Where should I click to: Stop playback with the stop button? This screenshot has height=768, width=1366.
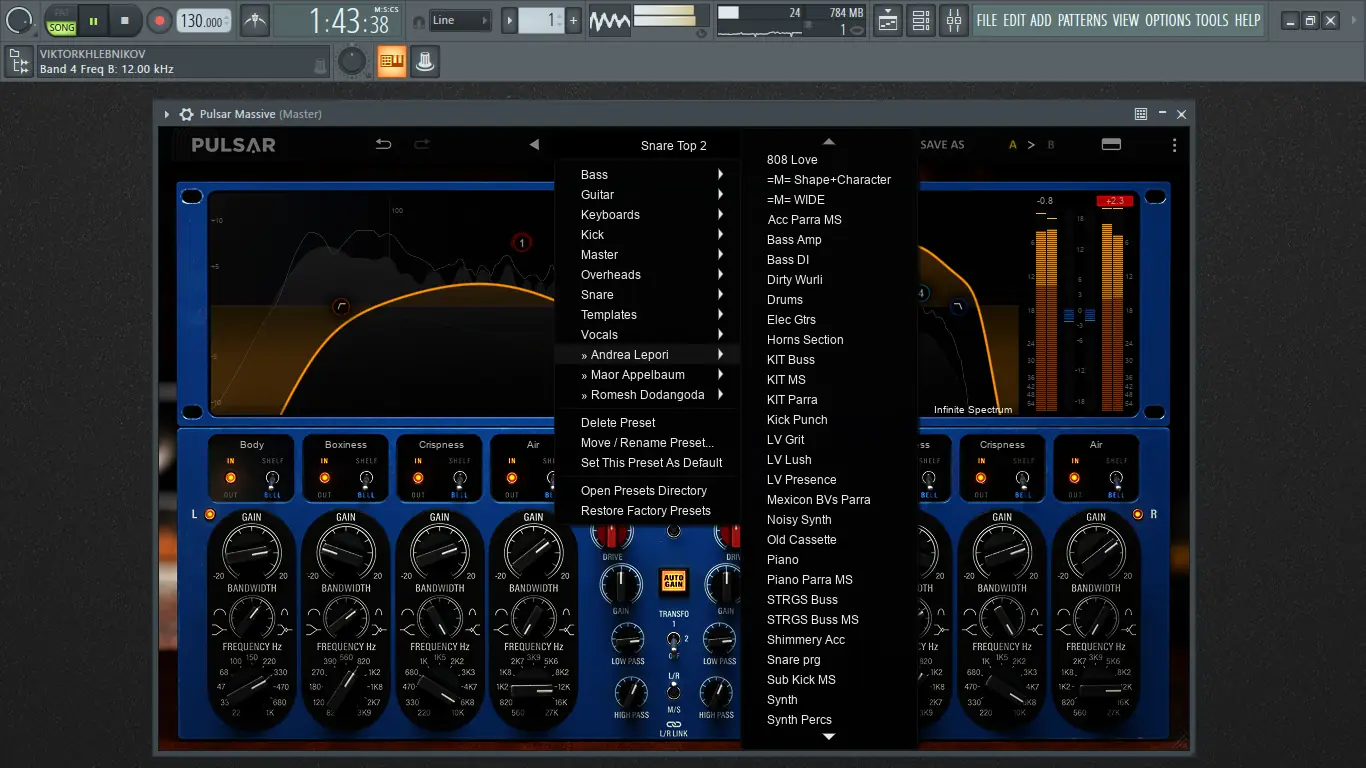click(125, 20)
